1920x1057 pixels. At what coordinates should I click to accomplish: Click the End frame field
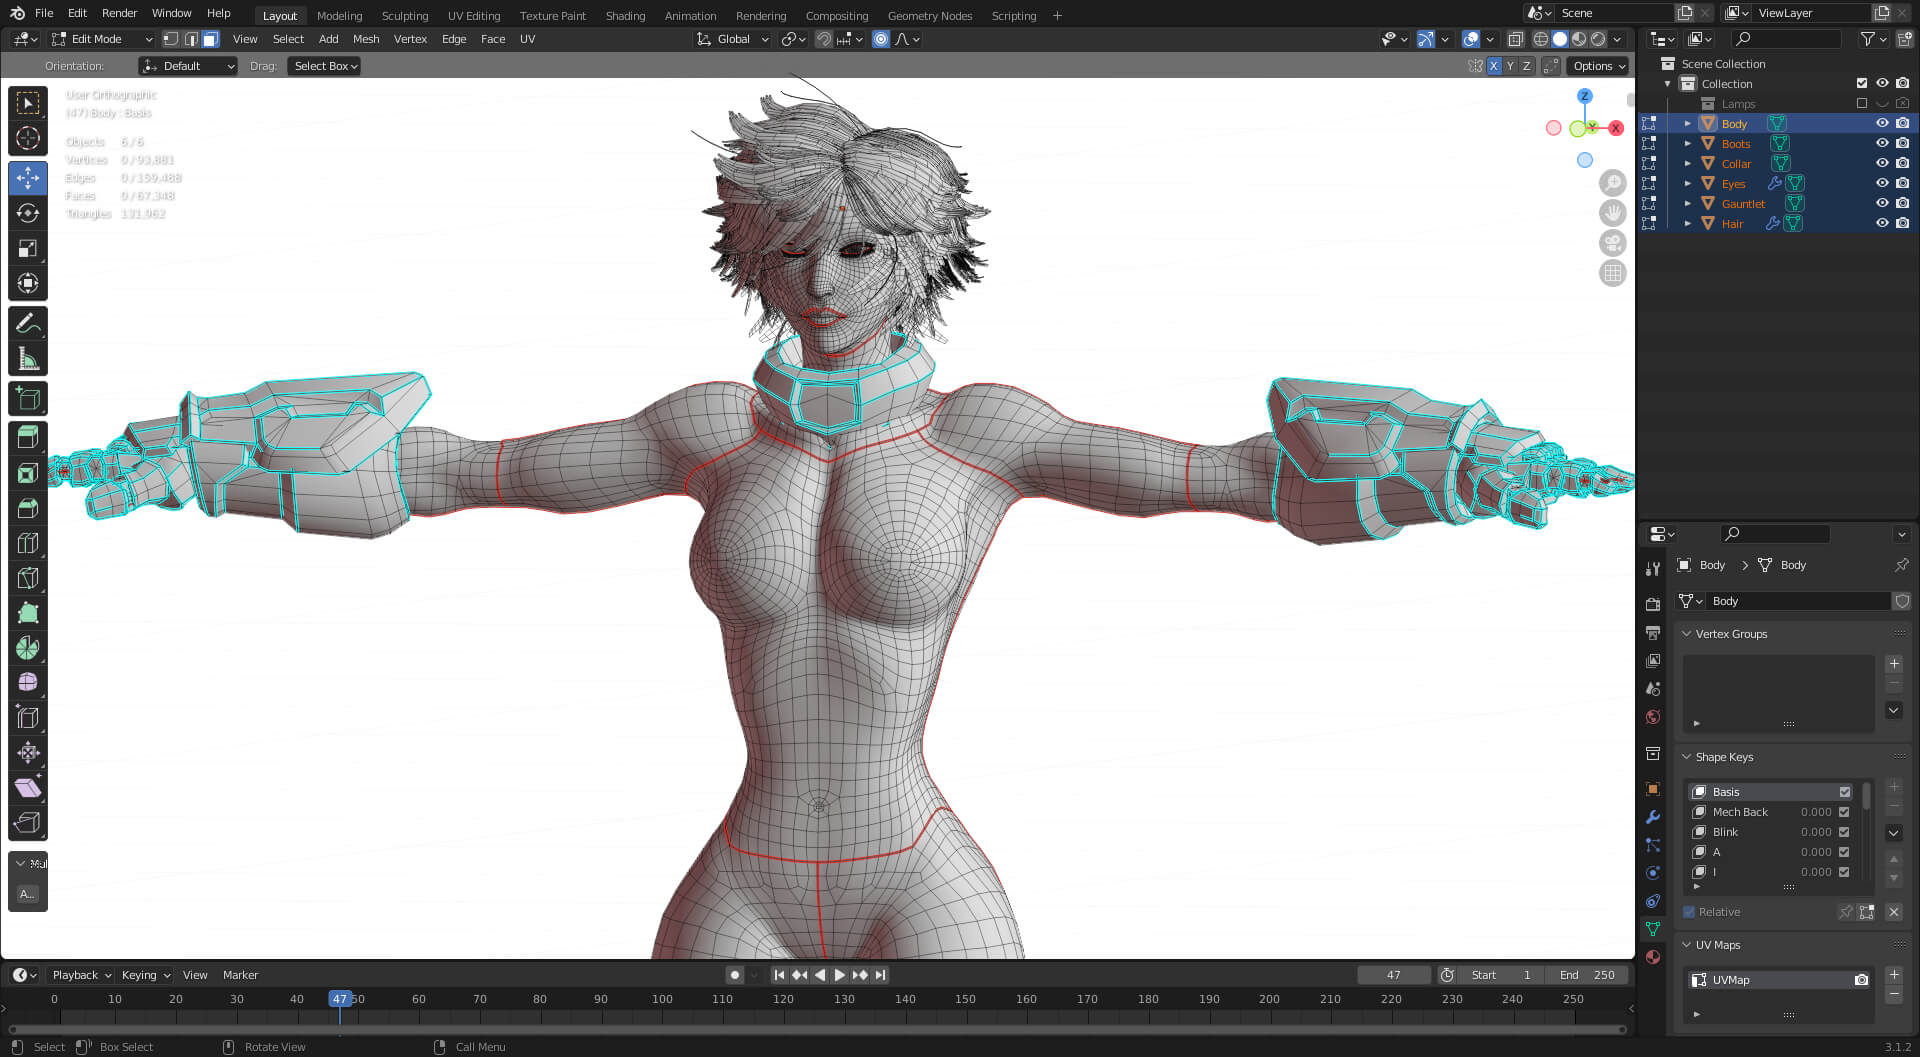[x=1587, y=975]
